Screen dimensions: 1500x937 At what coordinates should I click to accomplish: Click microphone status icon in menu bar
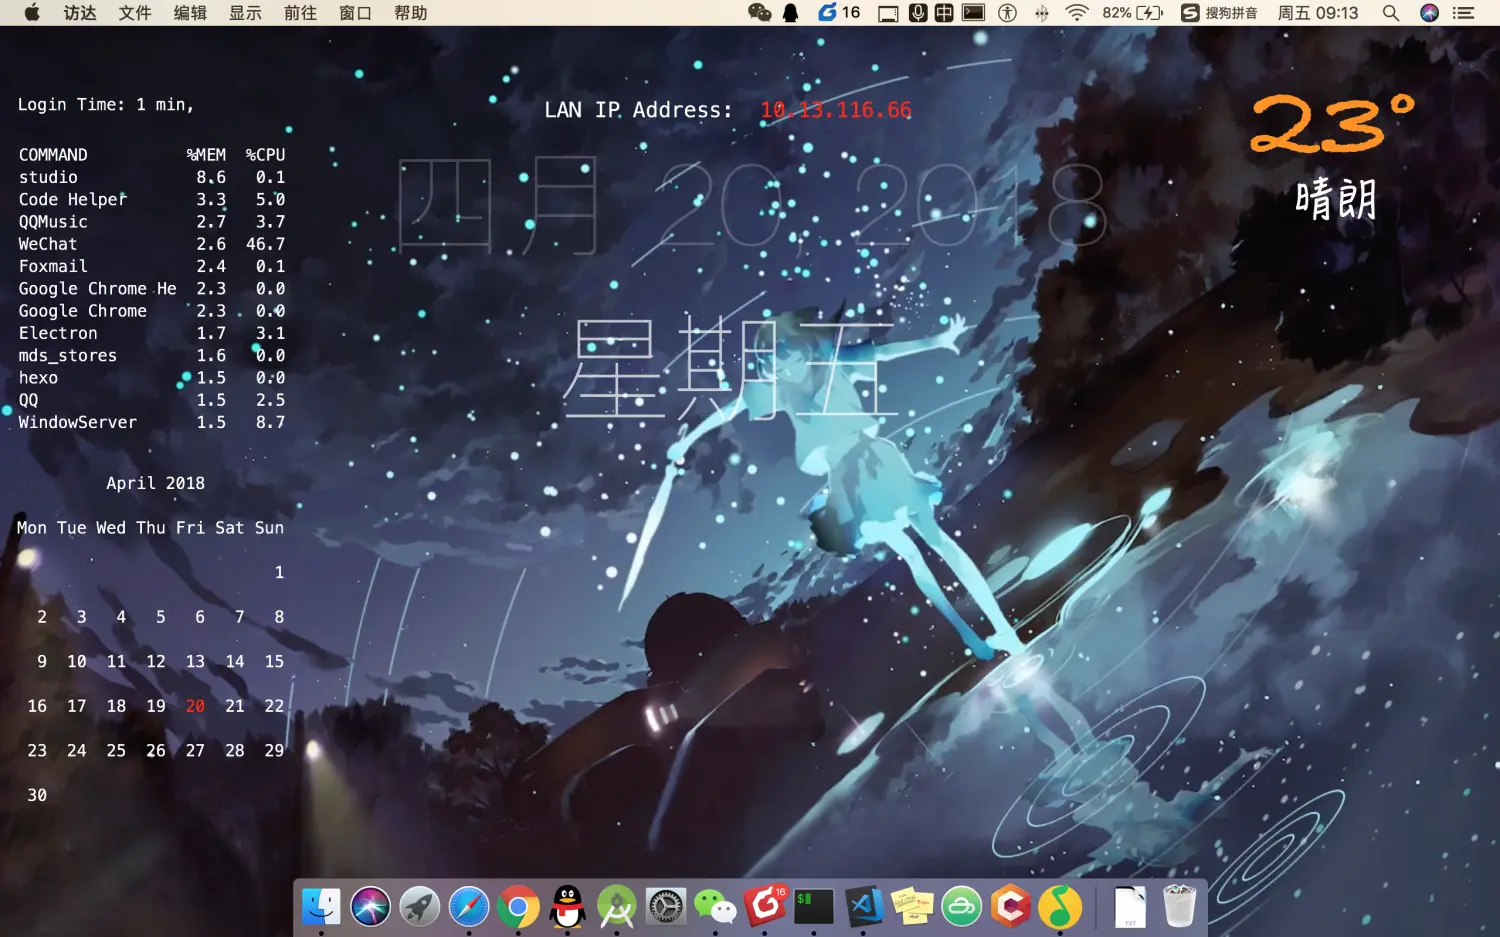coord(918,13)
